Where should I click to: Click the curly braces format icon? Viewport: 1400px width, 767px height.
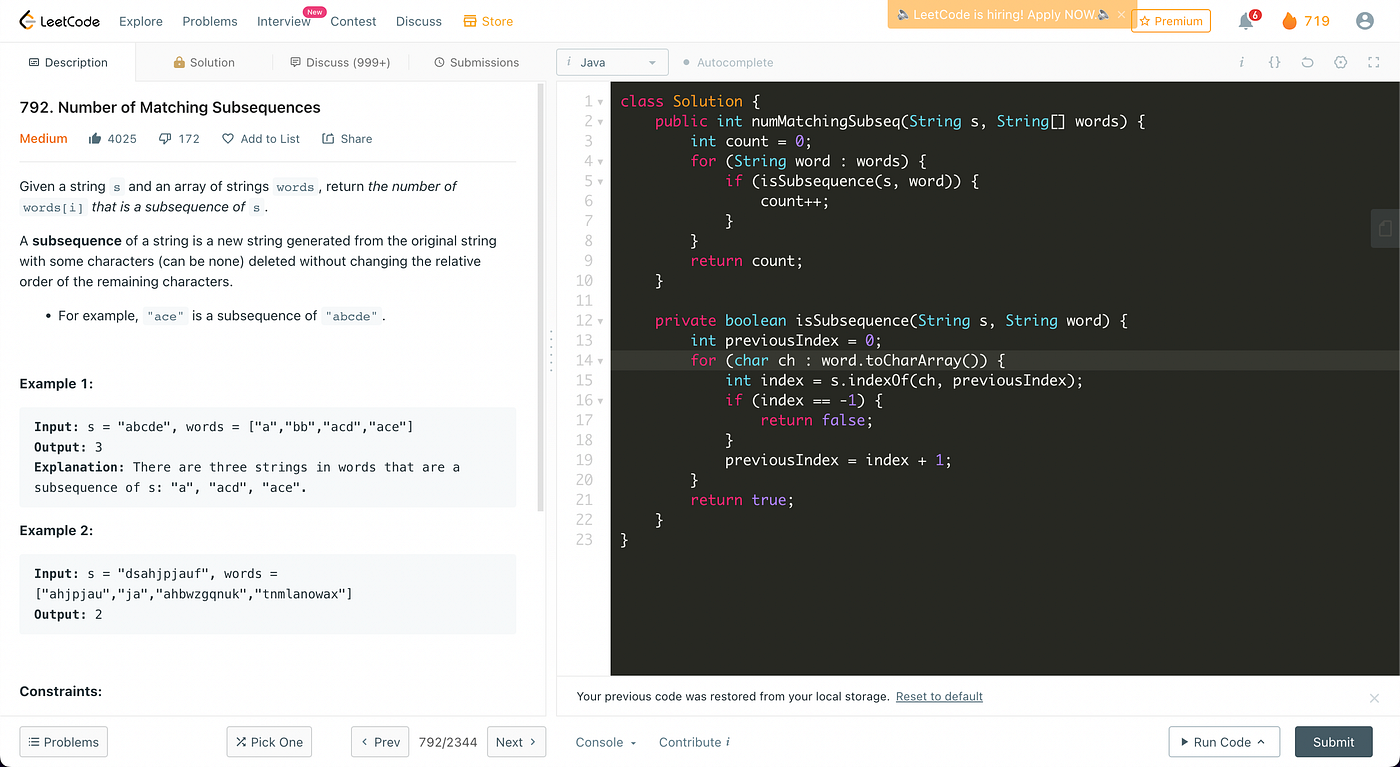[x=1274, y=62]
